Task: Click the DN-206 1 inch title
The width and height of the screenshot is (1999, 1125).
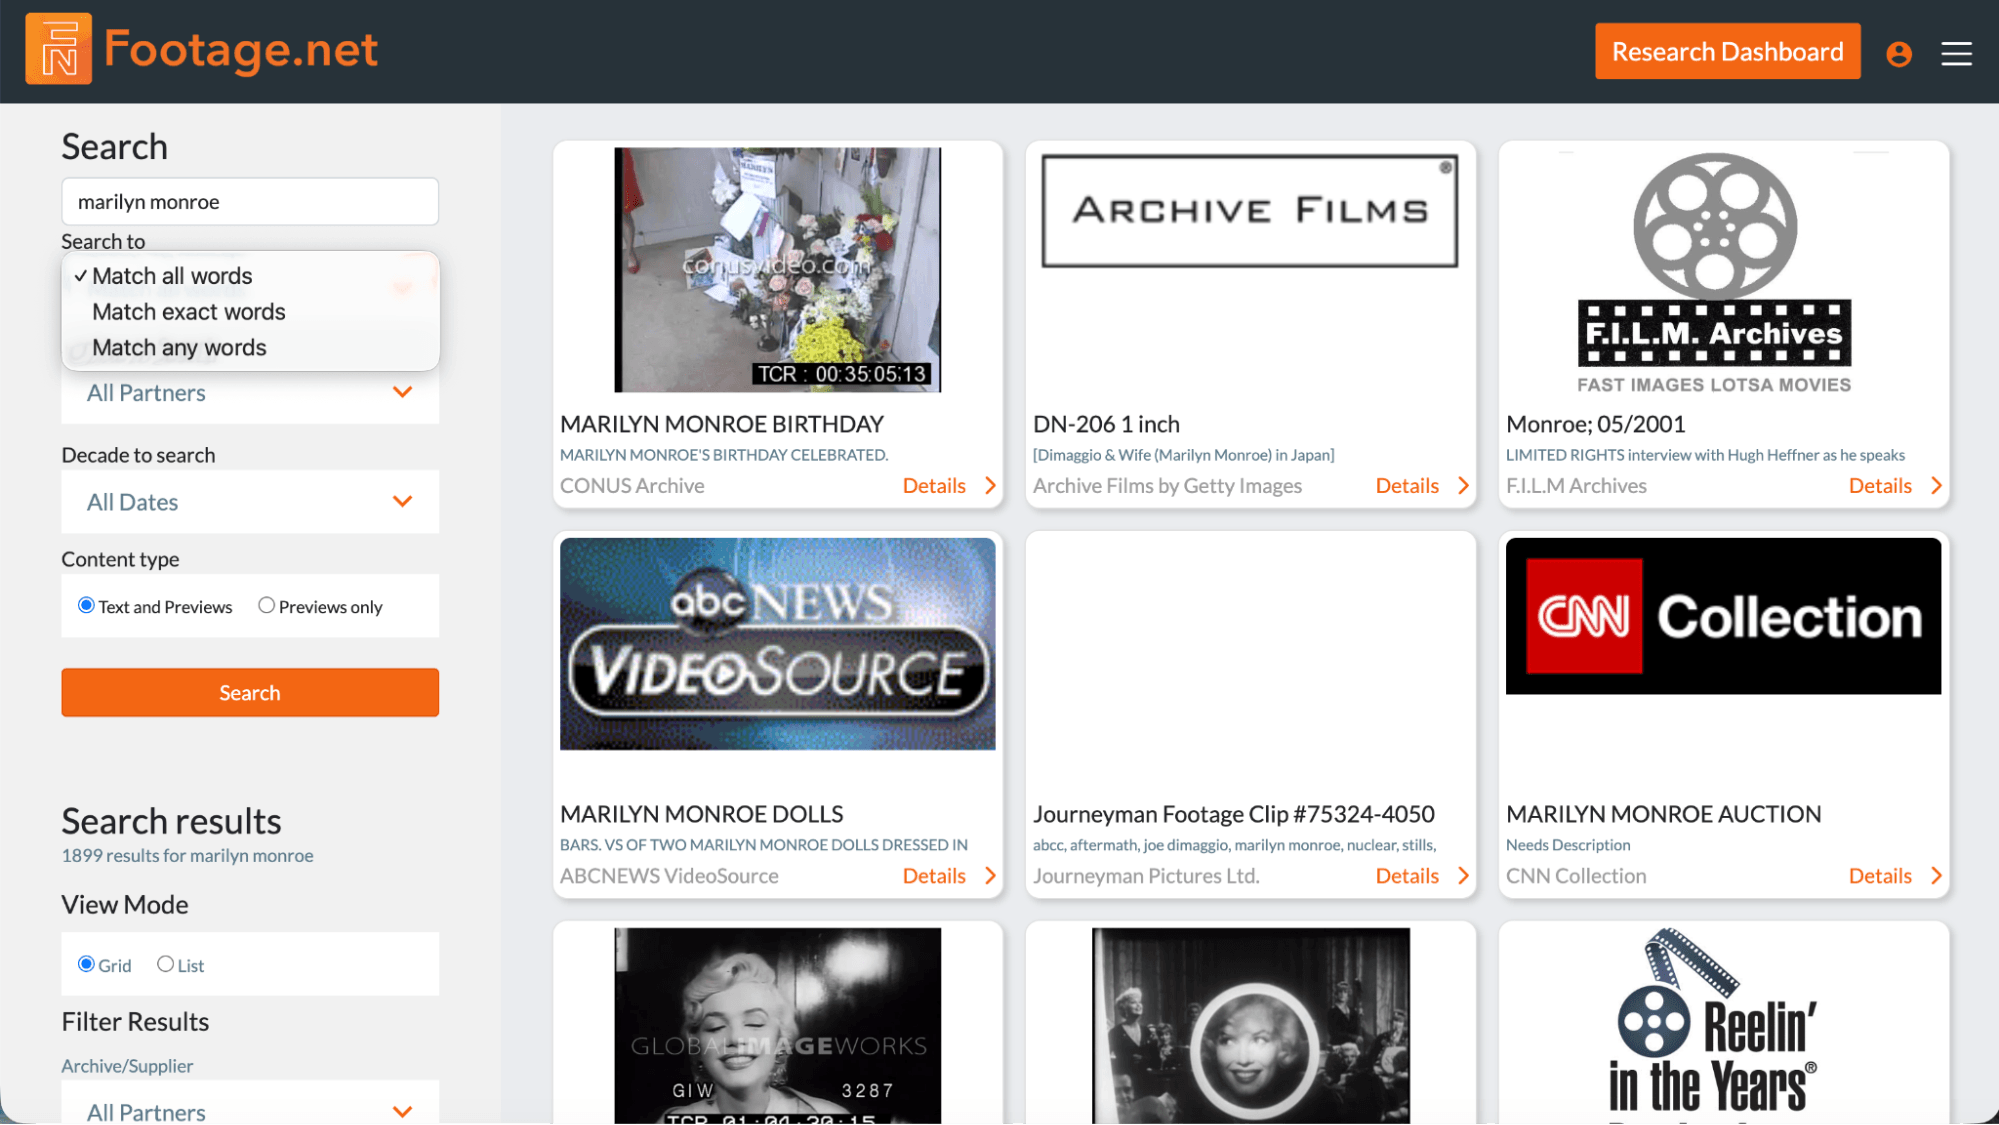Action: 1106,424
